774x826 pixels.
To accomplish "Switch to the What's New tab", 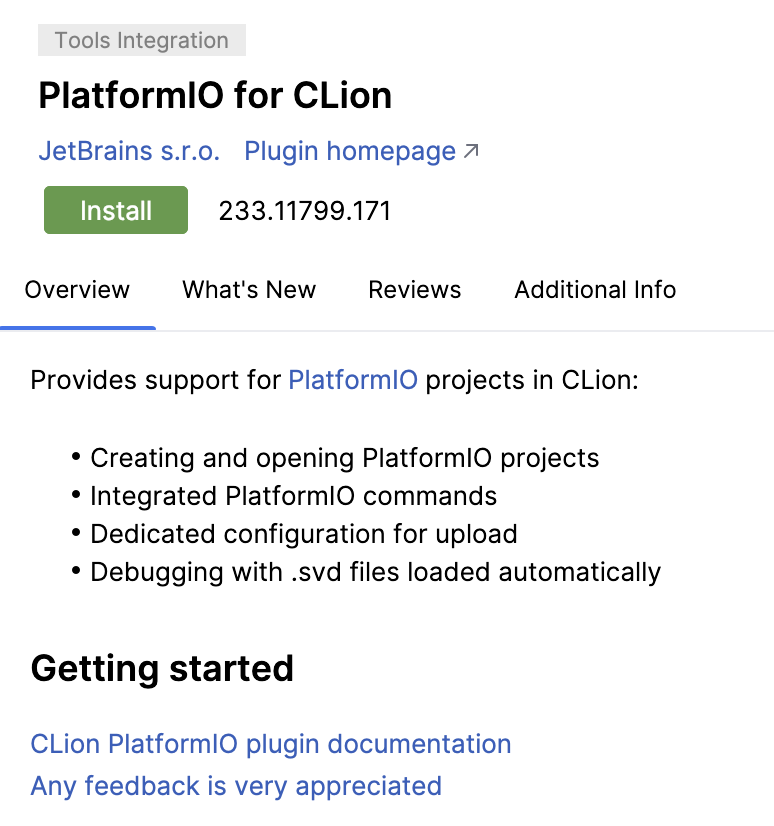I will [x=248, y=290].
